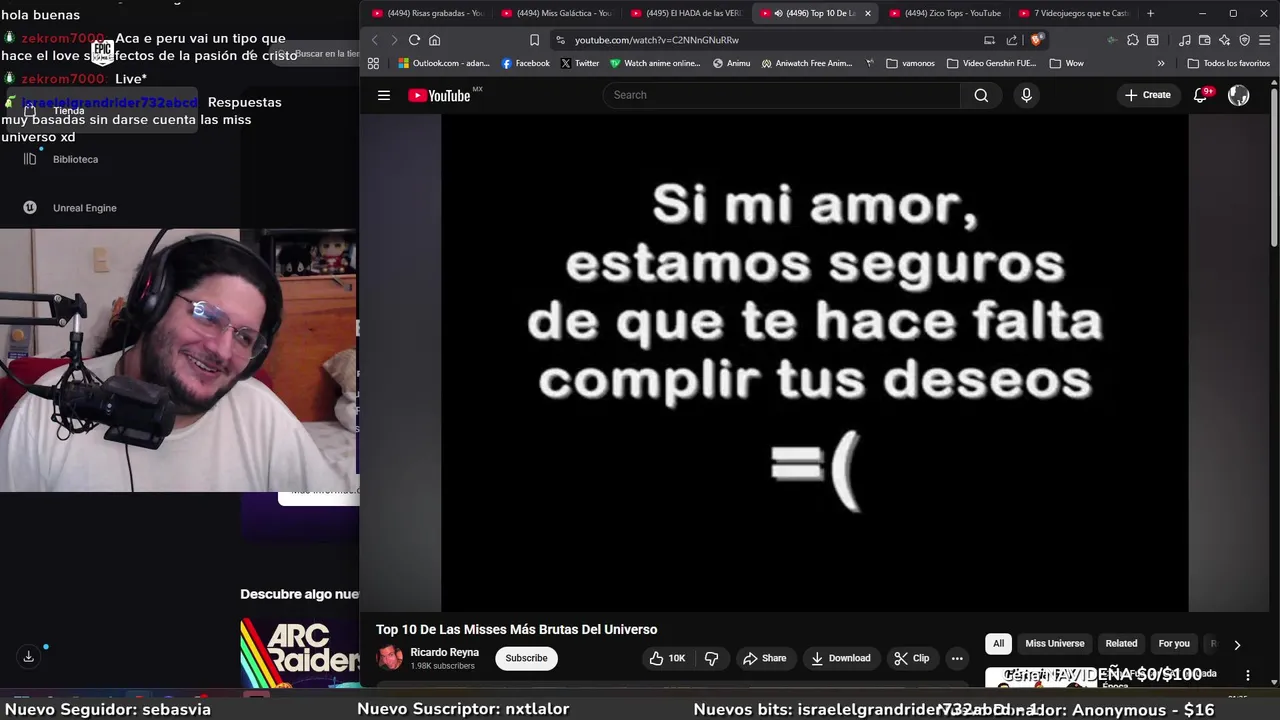Open browser main menu hamburger
Viewport: 1280px width, 720px height.
[1266, 40]
